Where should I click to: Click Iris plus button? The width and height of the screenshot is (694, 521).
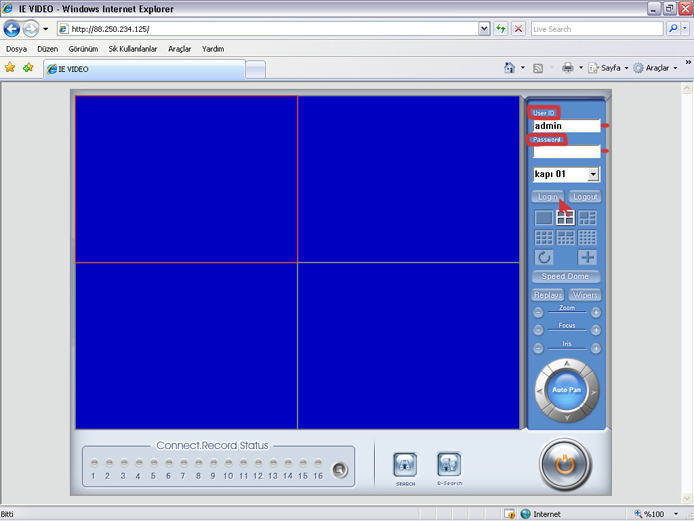(596, 348)
